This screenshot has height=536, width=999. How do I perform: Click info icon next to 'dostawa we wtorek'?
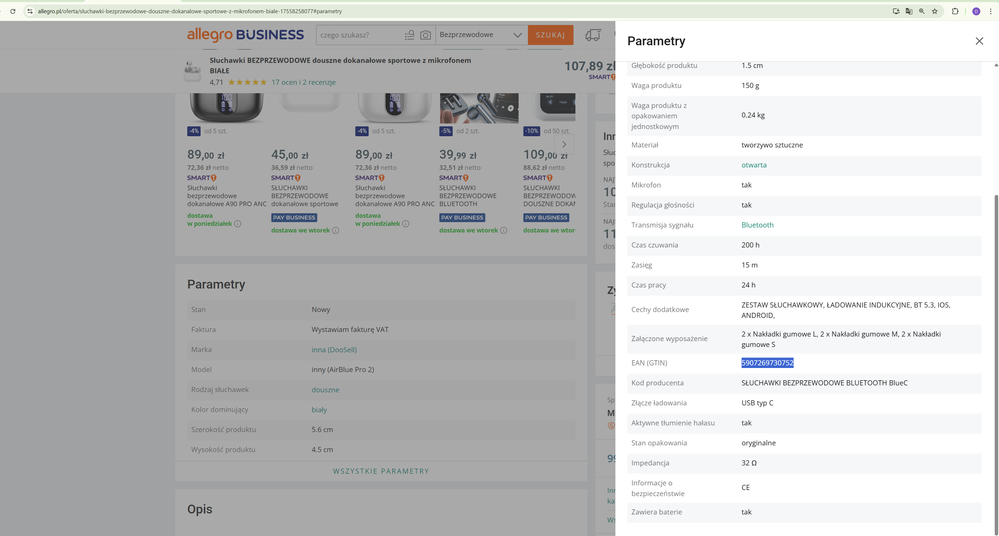(x=335, y=231)
